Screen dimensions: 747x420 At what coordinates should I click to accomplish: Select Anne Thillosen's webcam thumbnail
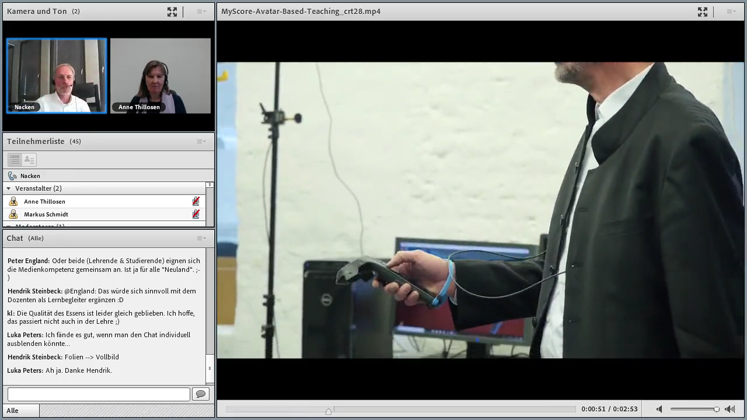tap(160, 76)
